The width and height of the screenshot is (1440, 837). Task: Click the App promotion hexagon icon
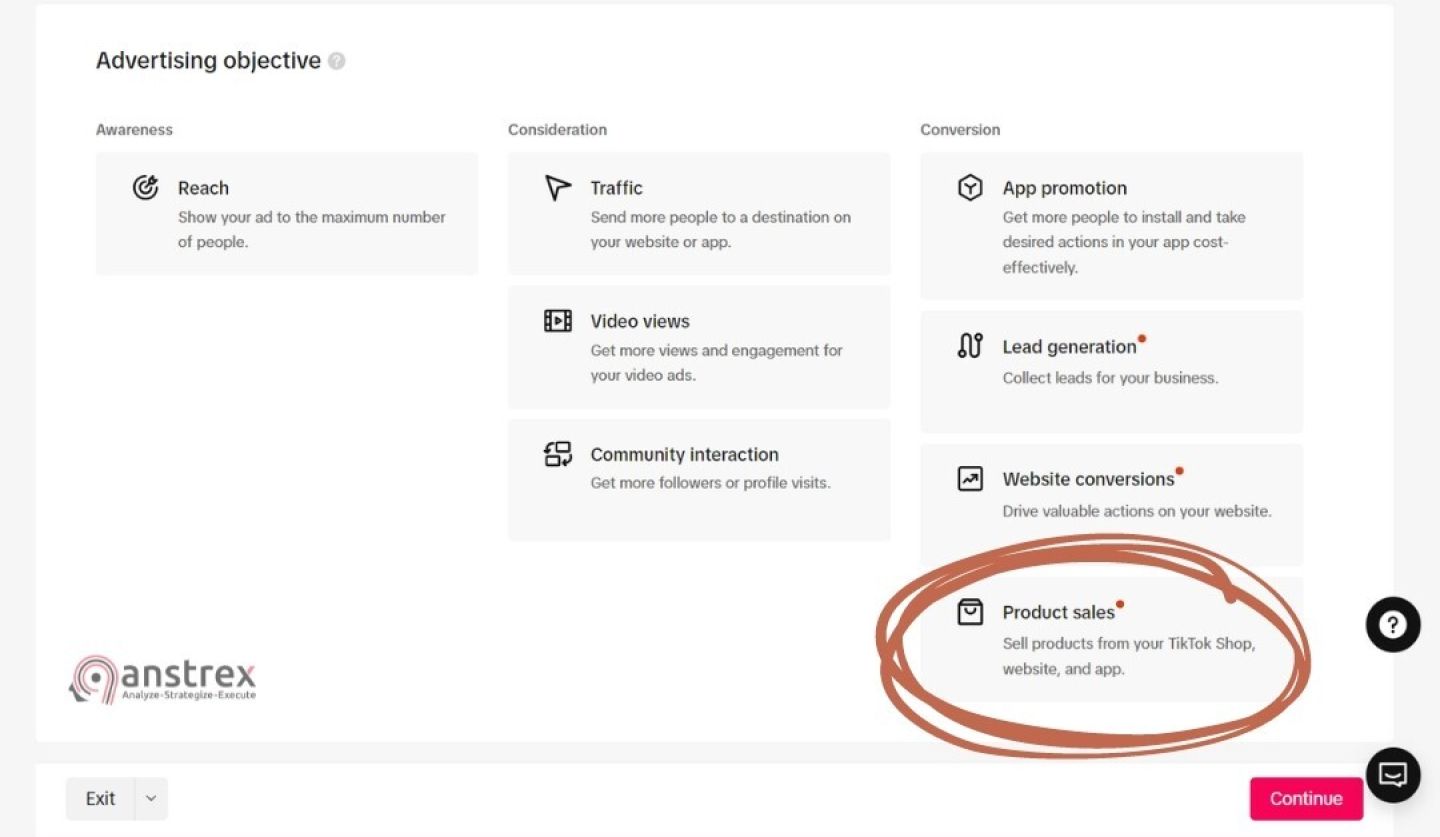(x=970, y=187)
